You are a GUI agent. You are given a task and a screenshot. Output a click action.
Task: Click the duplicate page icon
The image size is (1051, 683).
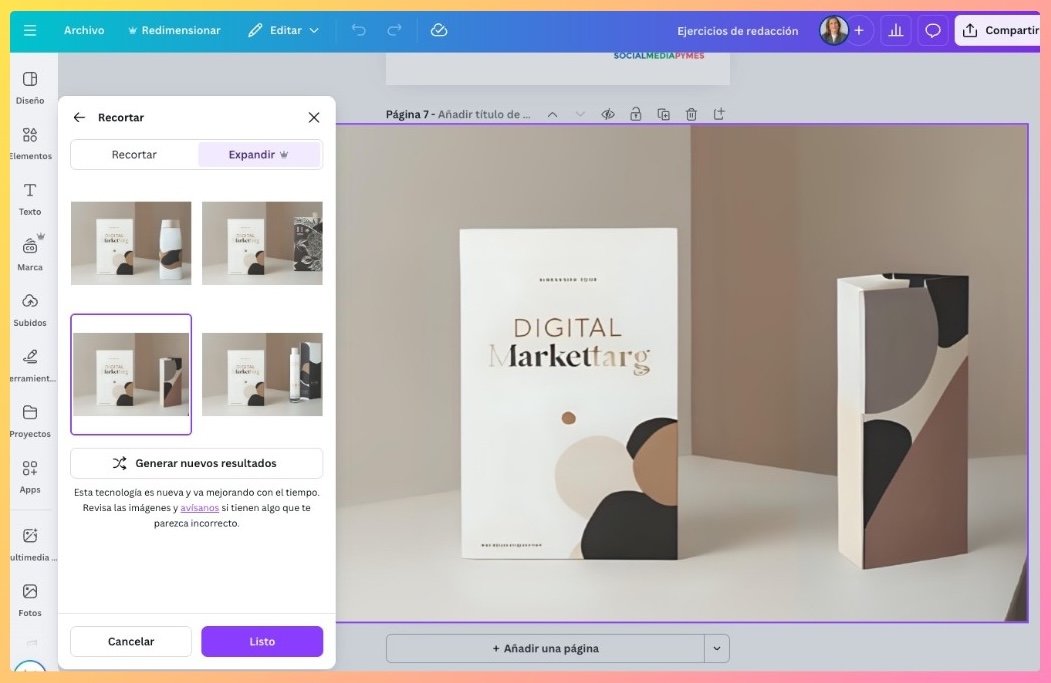tap(663, 114)
